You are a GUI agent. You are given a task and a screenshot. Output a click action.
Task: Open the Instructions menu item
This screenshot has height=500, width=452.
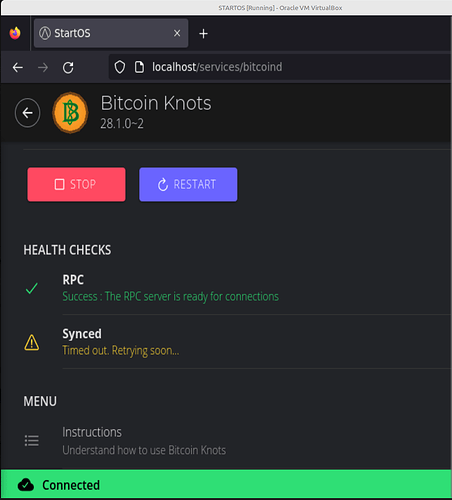click(237, 441)
